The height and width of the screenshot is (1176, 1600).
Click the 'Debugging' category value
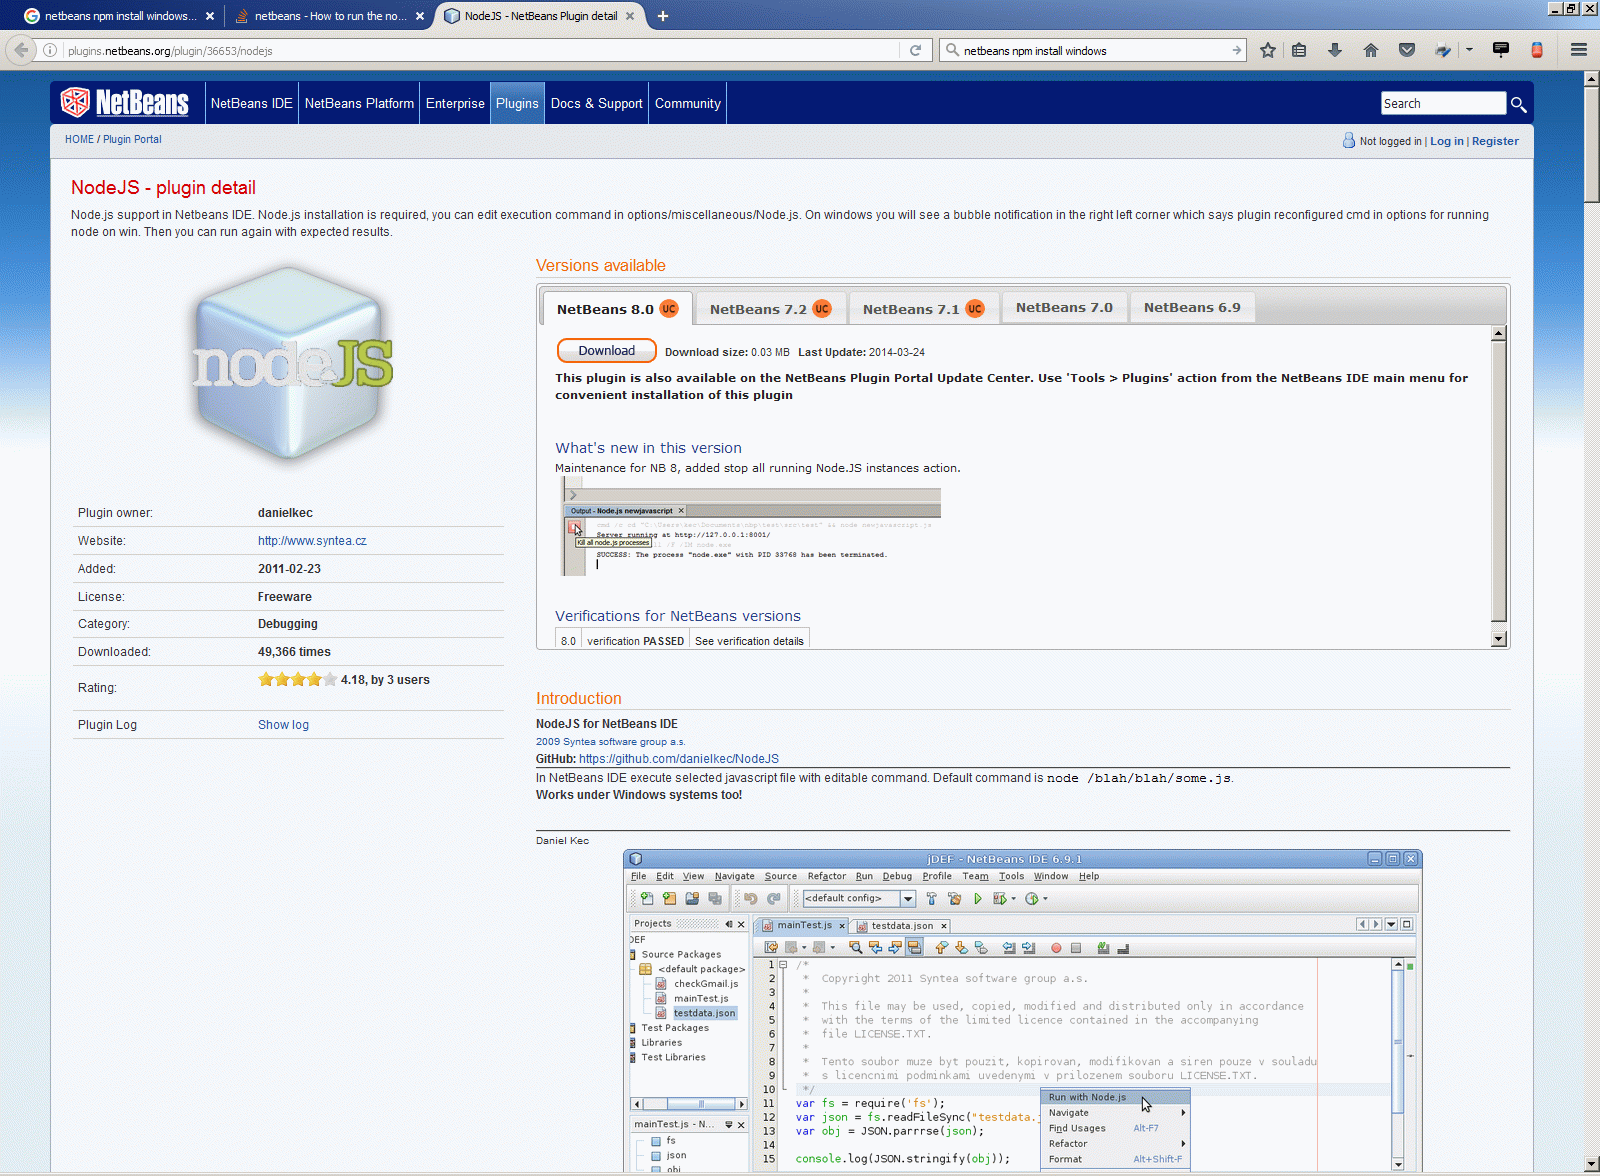tap(288, 624)
